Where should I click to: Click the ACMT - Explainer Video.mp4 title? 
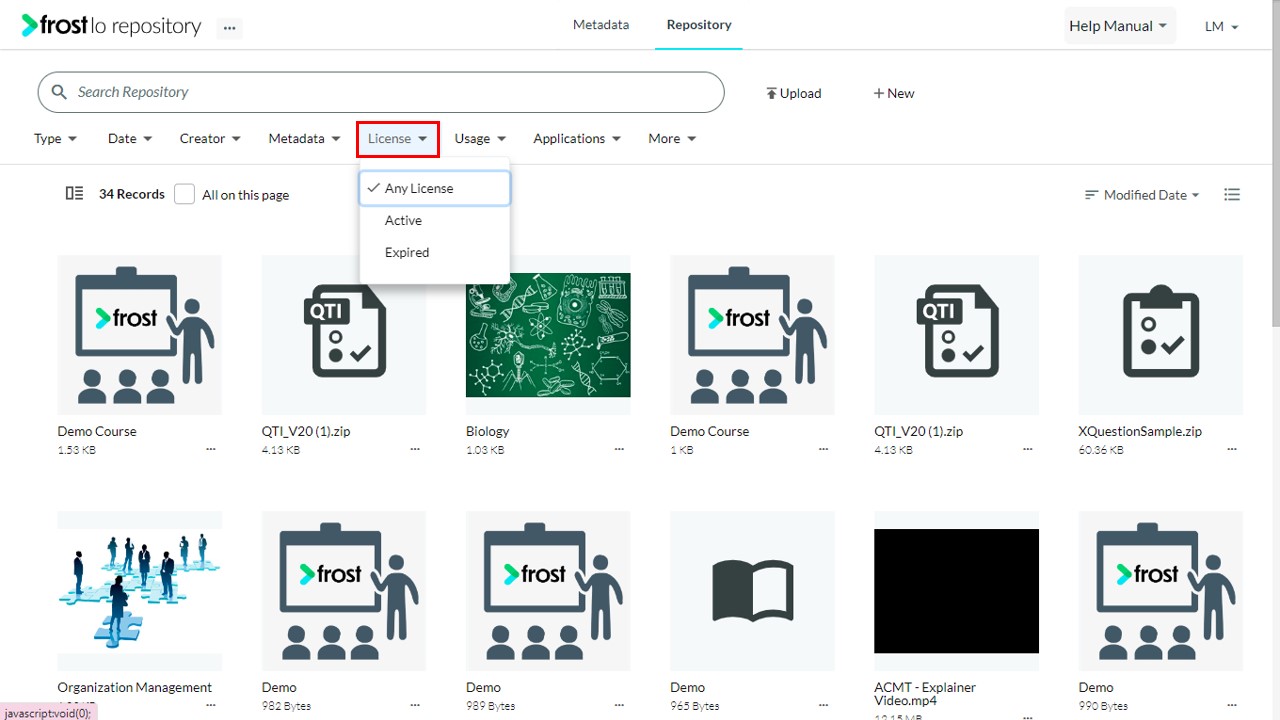[x=925, y=694]
